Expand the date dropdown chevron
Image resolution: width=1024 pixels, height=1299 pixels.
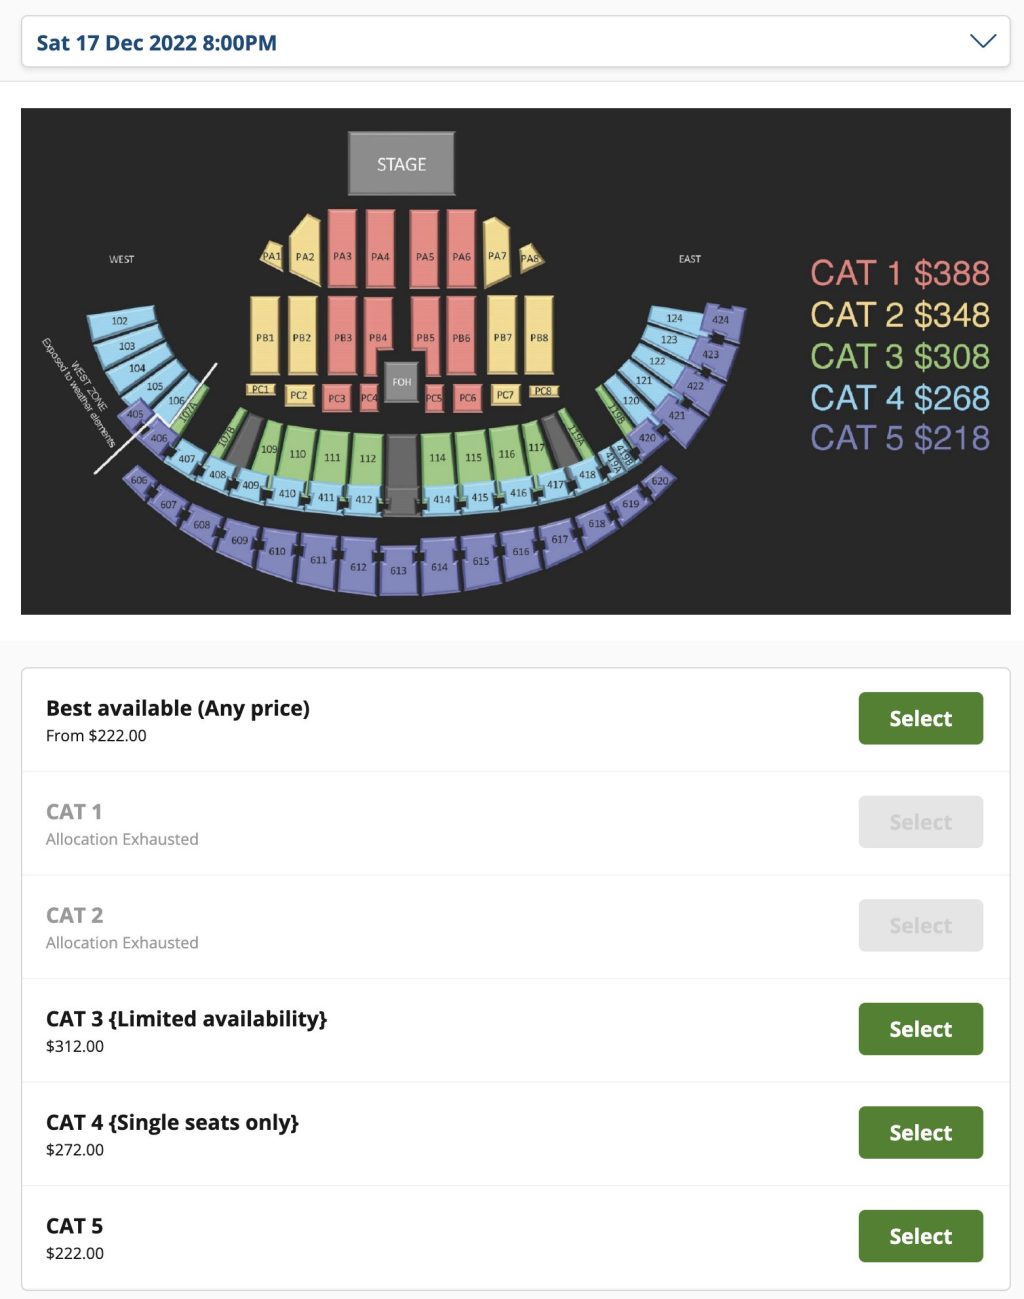[x=983, y=42]
